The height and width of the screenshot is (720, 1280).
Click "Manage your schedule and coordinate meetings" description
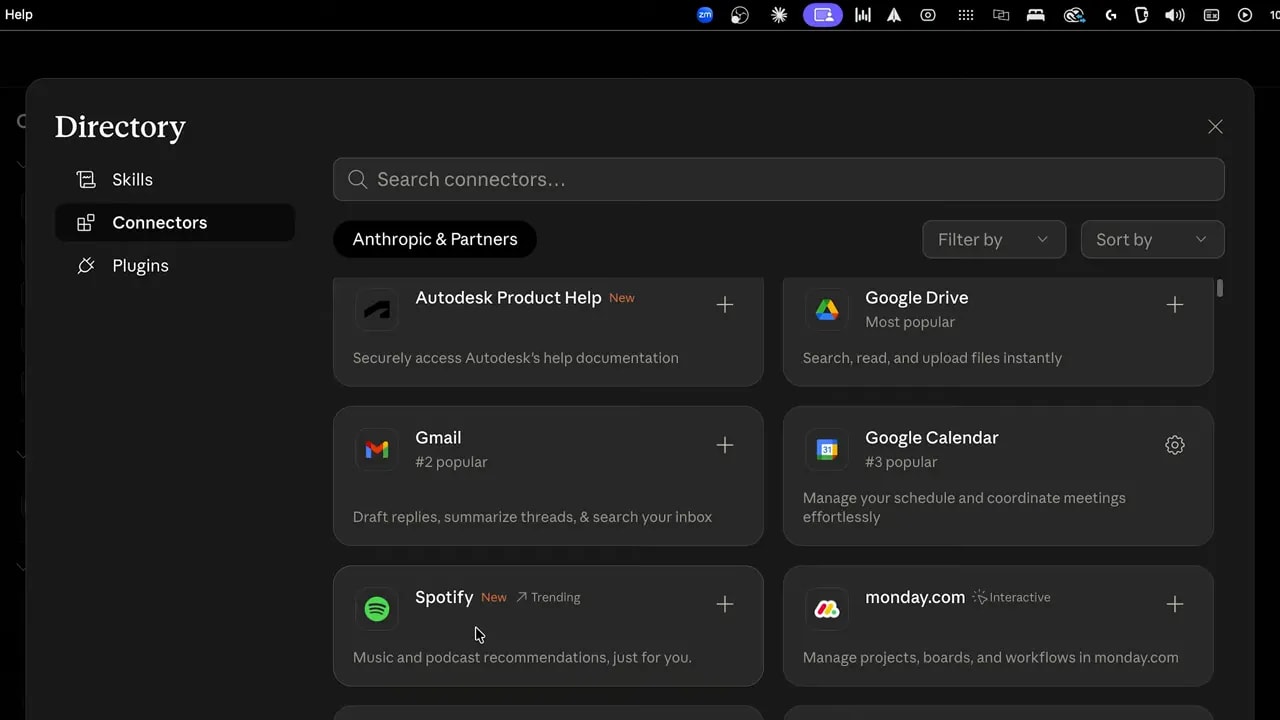(964, 507)
